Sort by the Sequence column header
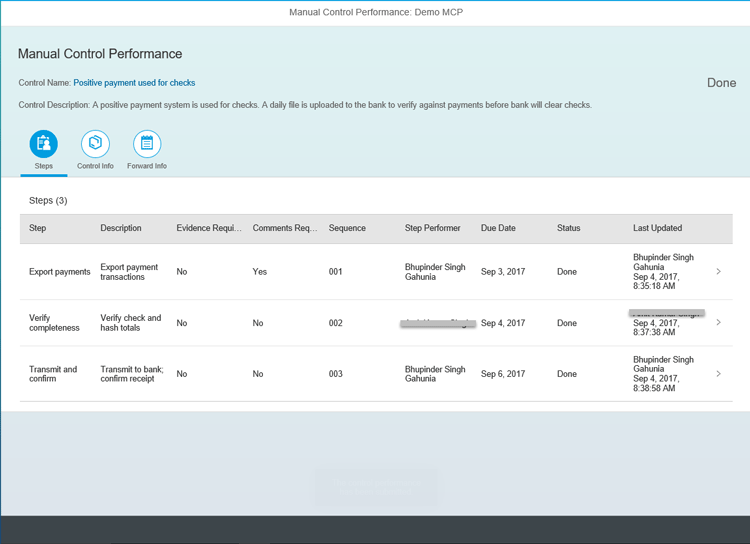This screenshot has width=750, height=544. click(347, 228)
